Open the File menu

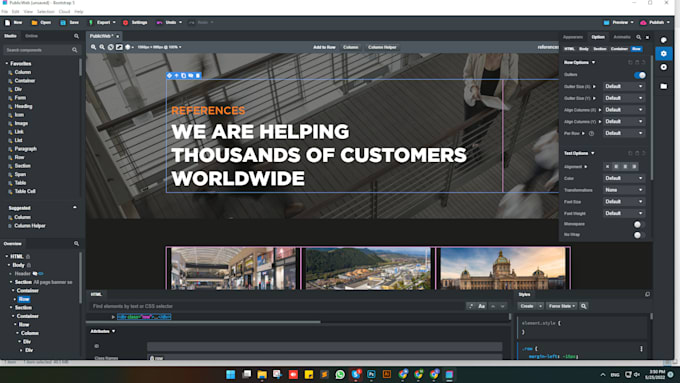pos(4,12)
